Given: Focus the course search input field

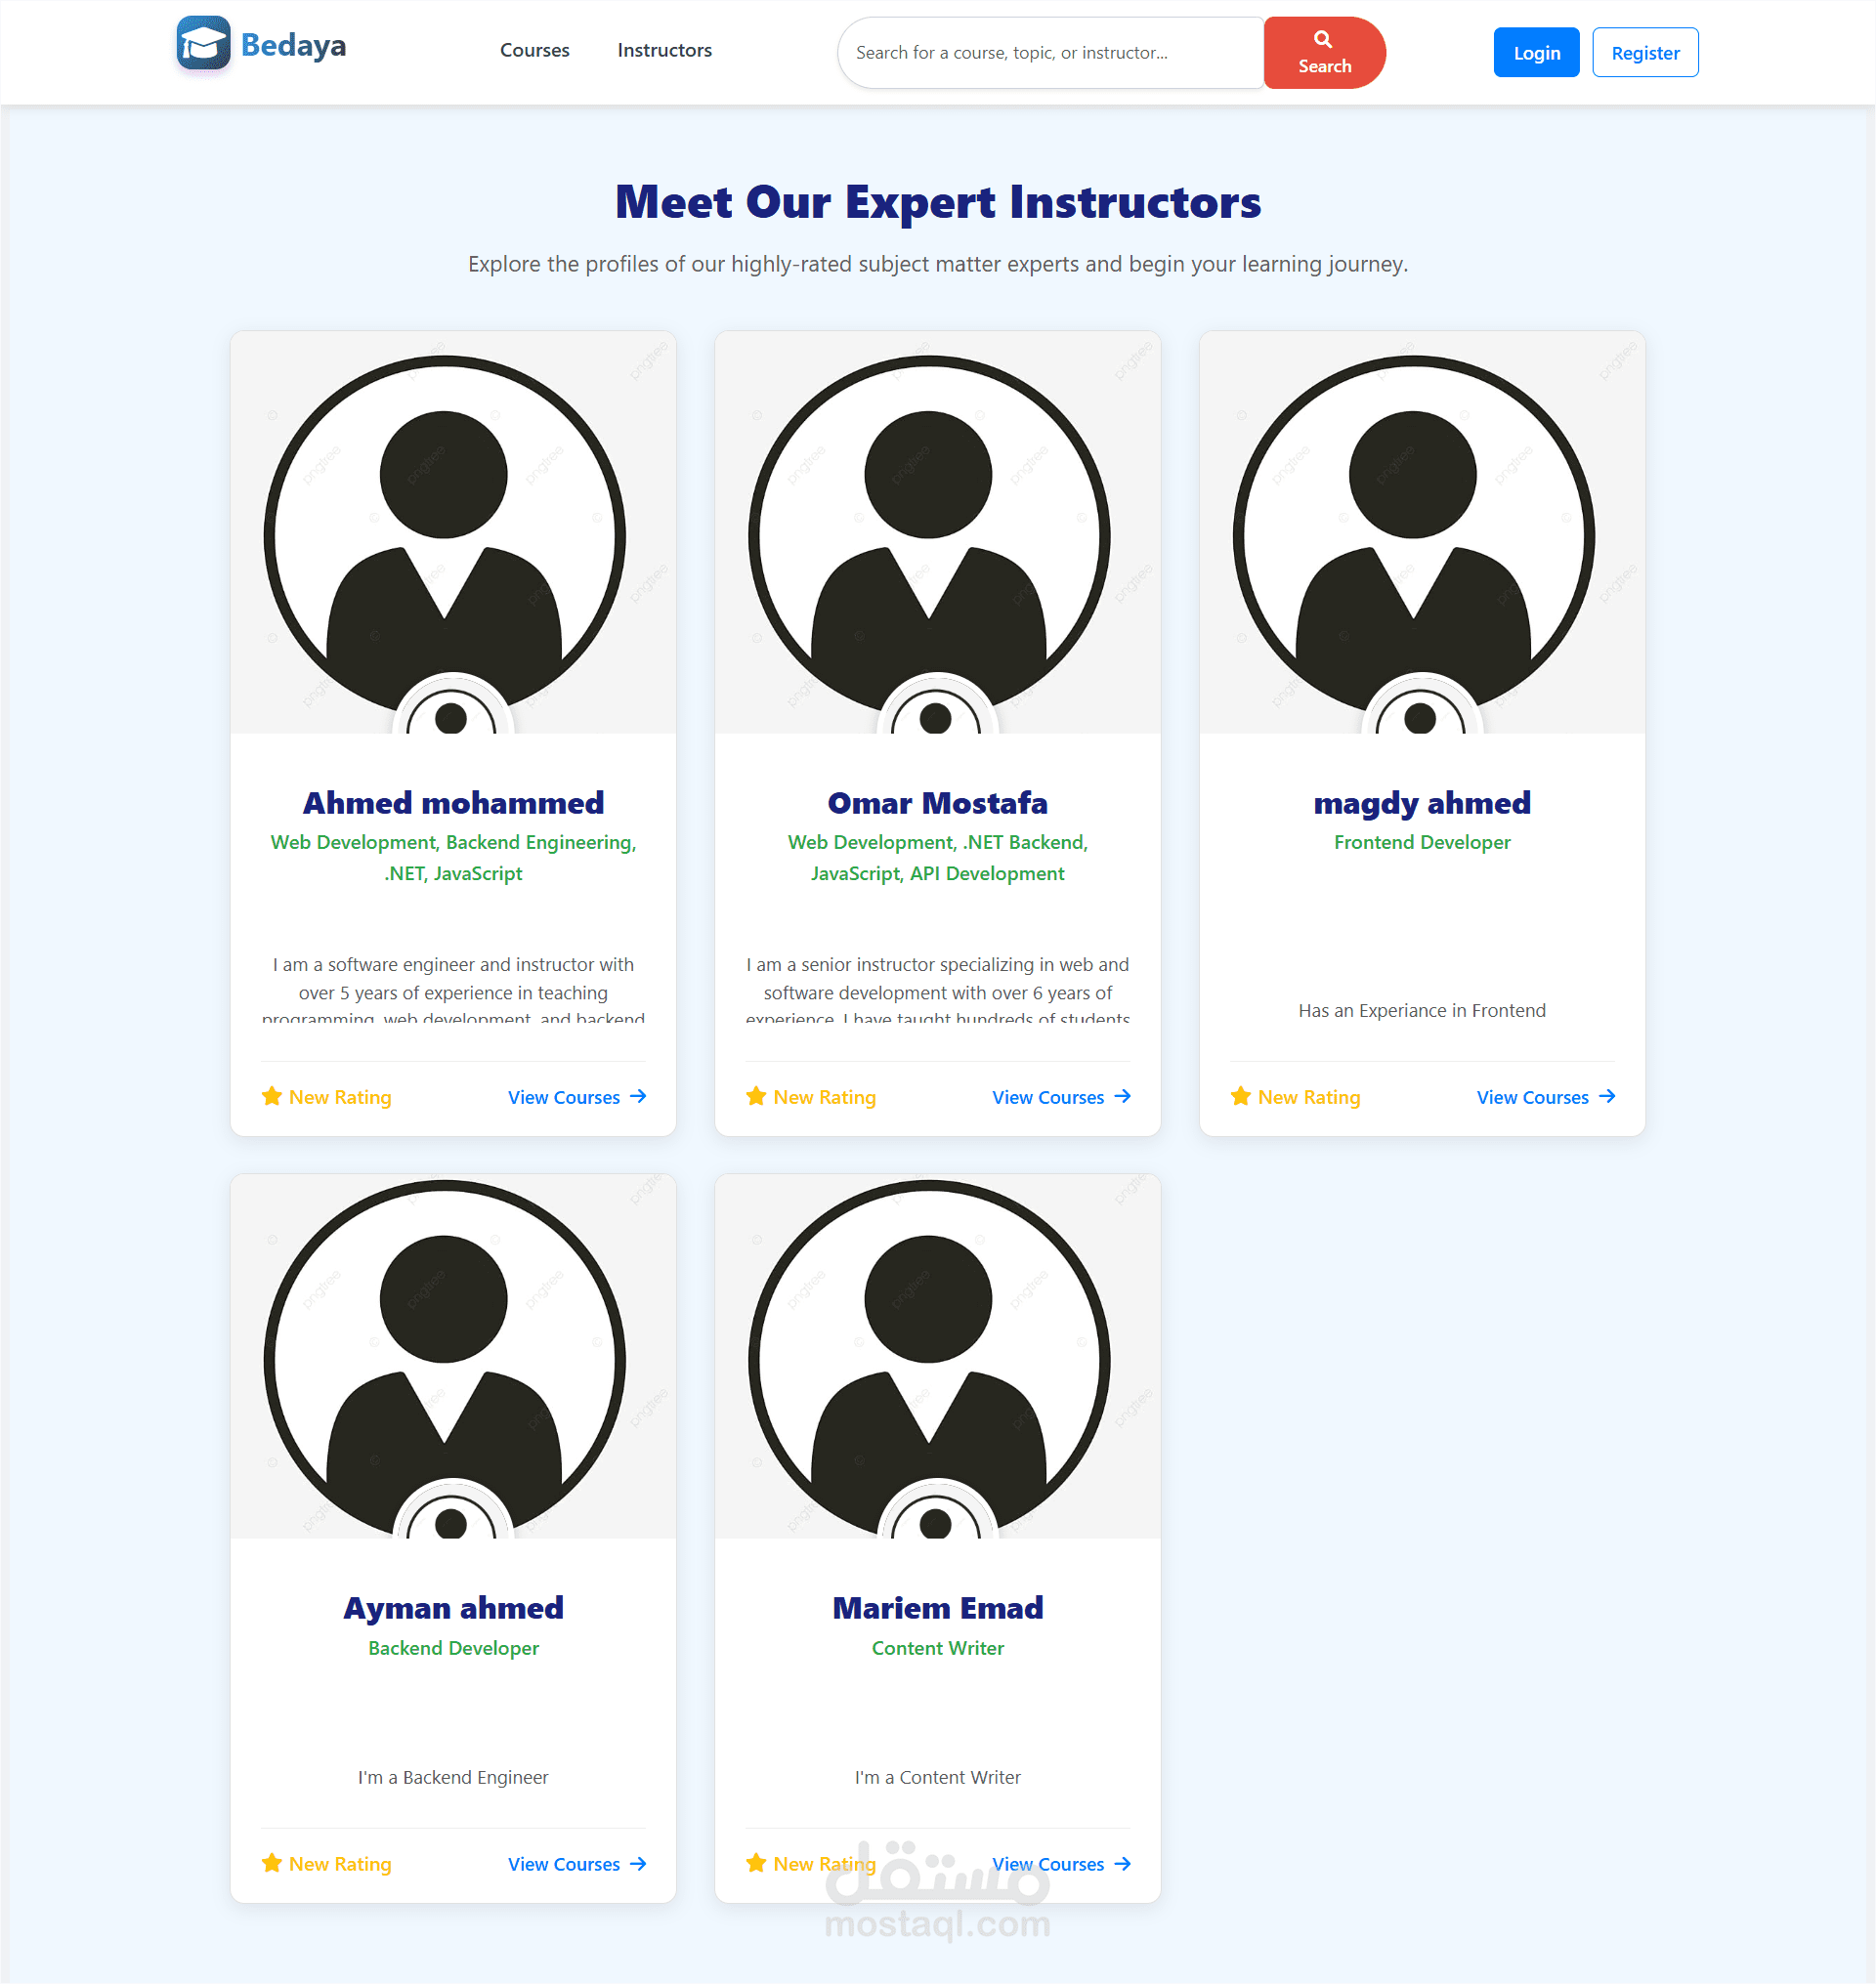Looking at the screenshot, I should (1050, 52).
